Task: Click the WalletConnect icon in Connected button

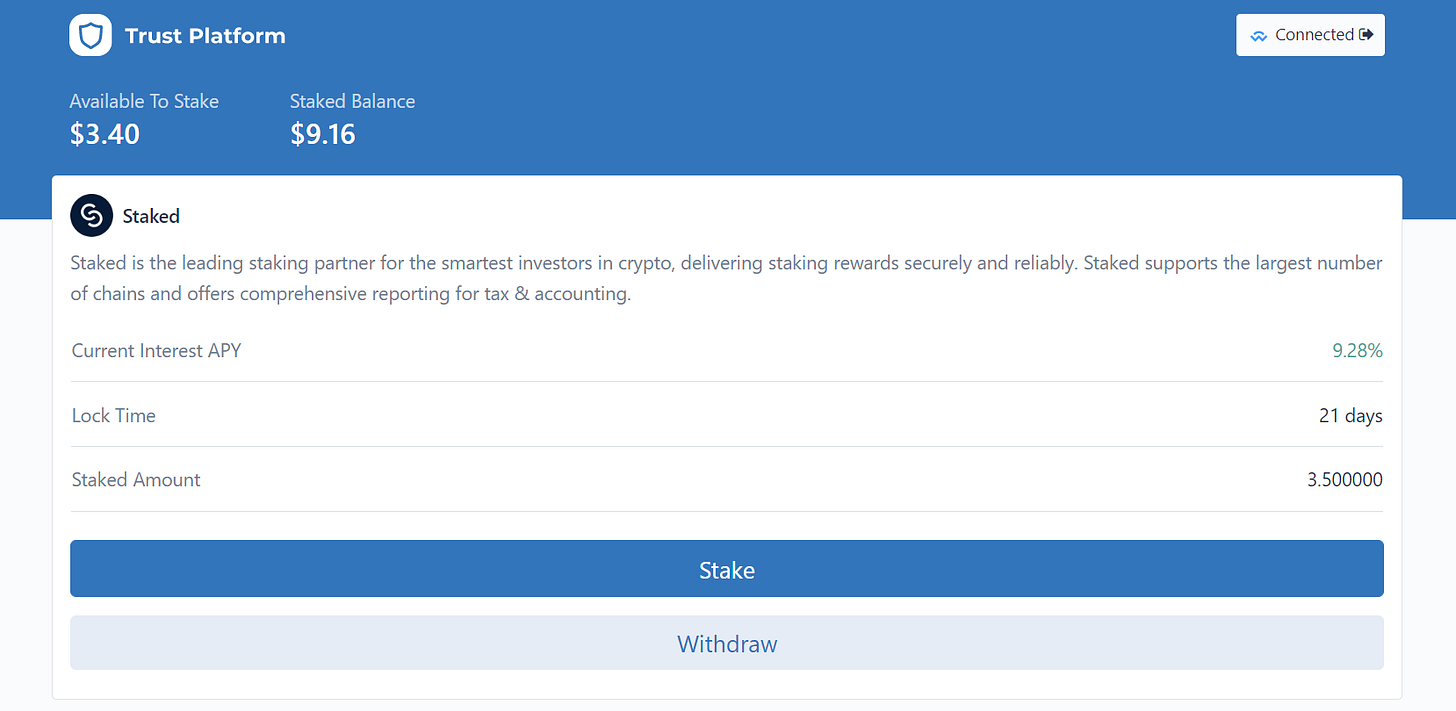Action: (x=1259, y=36)
